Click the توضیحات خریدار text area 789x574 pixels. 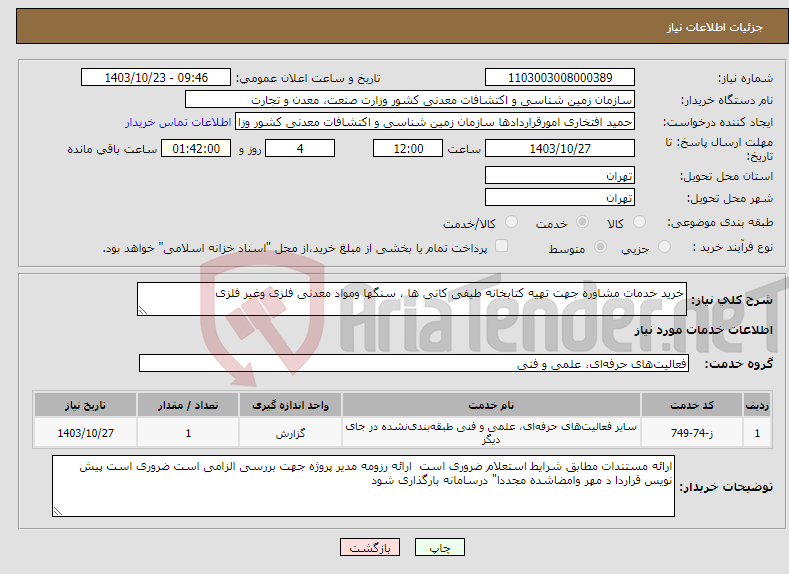click(363, 486)
